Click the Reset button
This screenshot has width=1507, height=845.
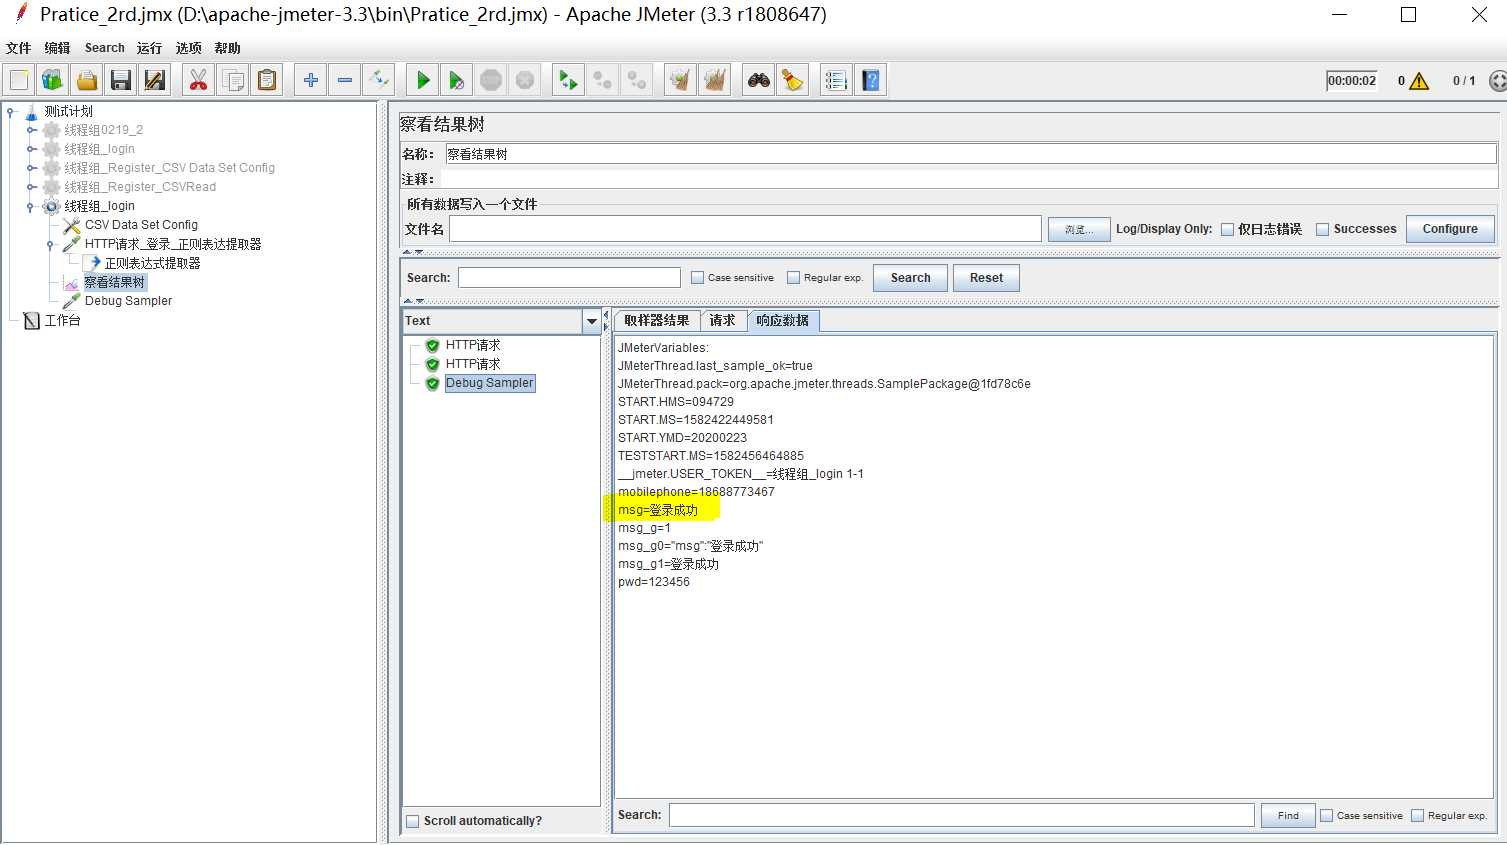click(986, 278)
